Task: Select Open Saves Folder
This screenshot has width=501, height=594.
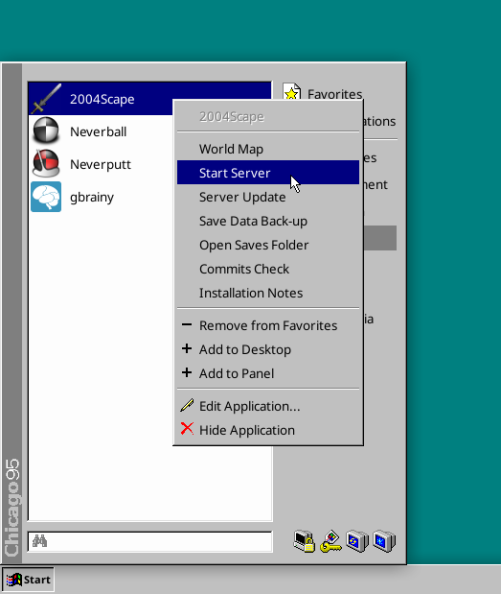Action: [268, 244]
